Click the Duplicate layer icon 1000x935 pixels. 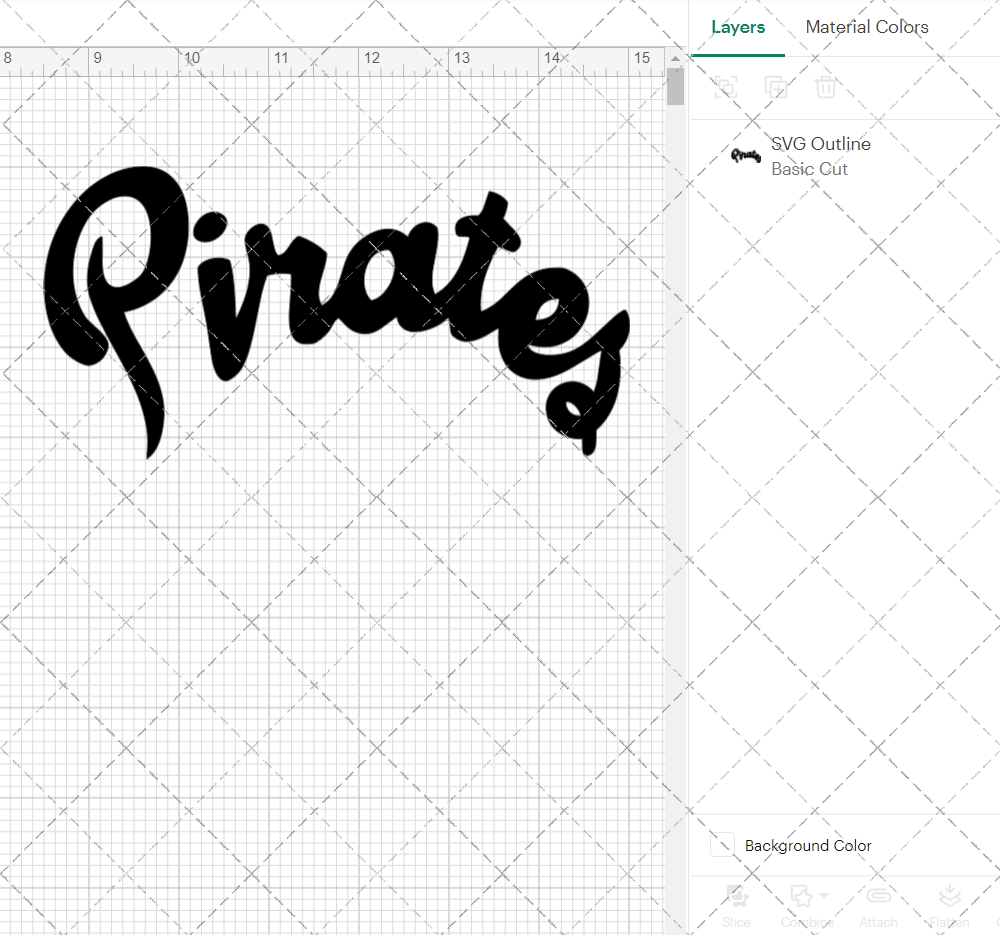coord(776,87)
